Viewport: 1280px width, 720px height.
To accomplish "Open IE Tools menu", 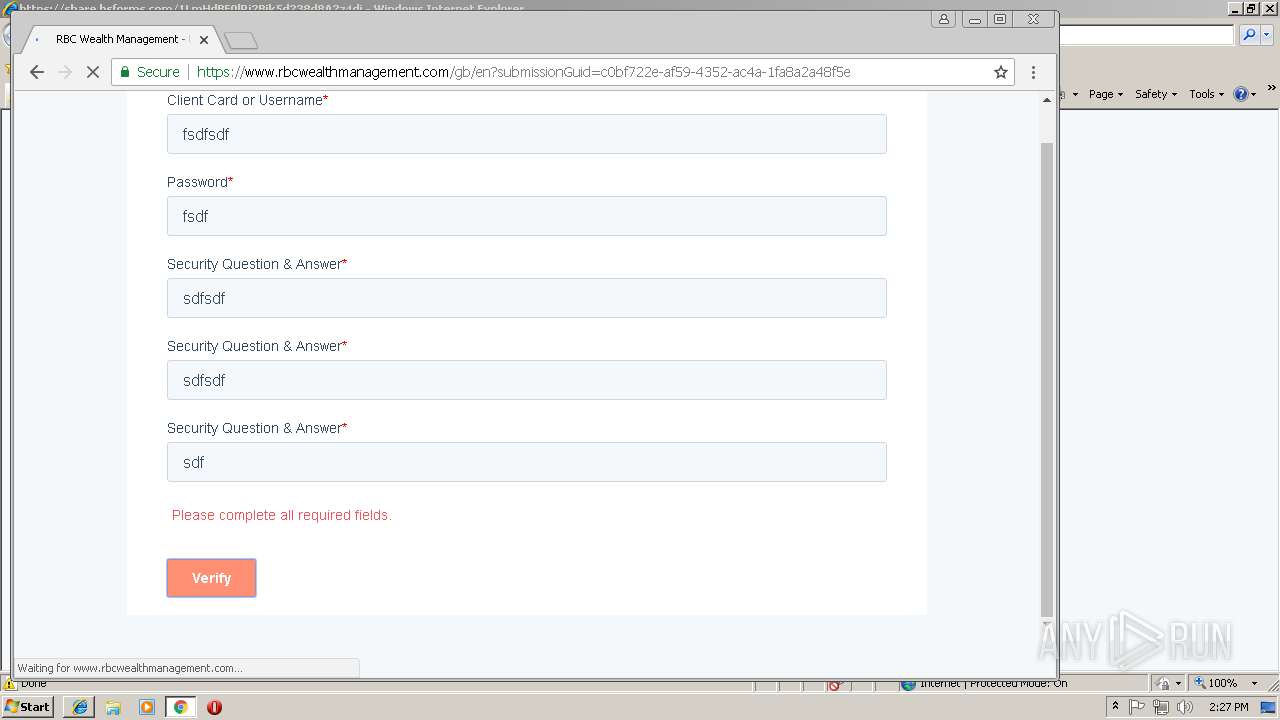I will click(x=1206, y=94).
